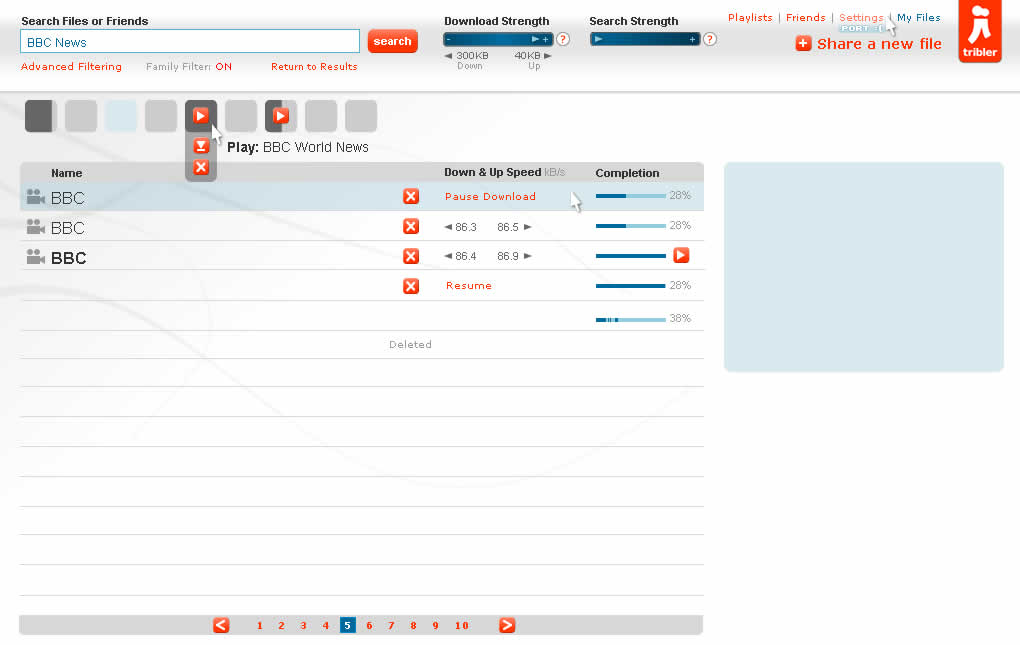Select the light blue thumbnail

[x=121, y=116]
